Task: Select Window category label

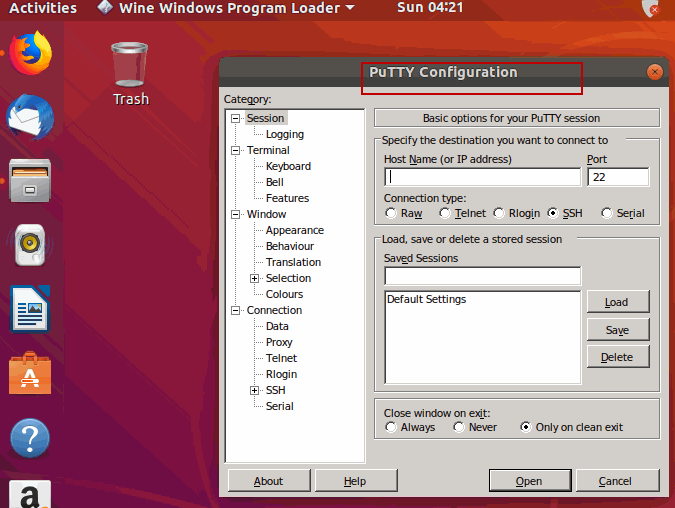Action: pos(266,214)
